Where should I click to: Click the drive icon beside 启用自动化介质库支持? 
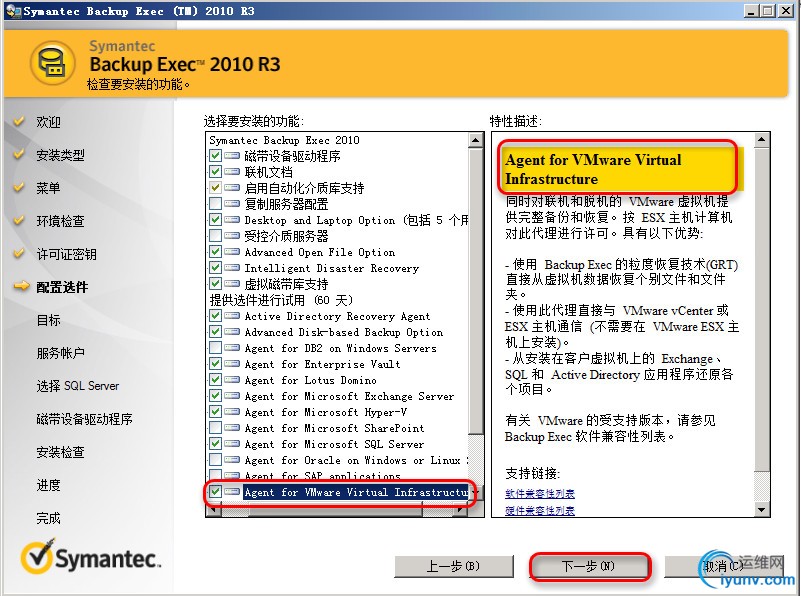232,188
